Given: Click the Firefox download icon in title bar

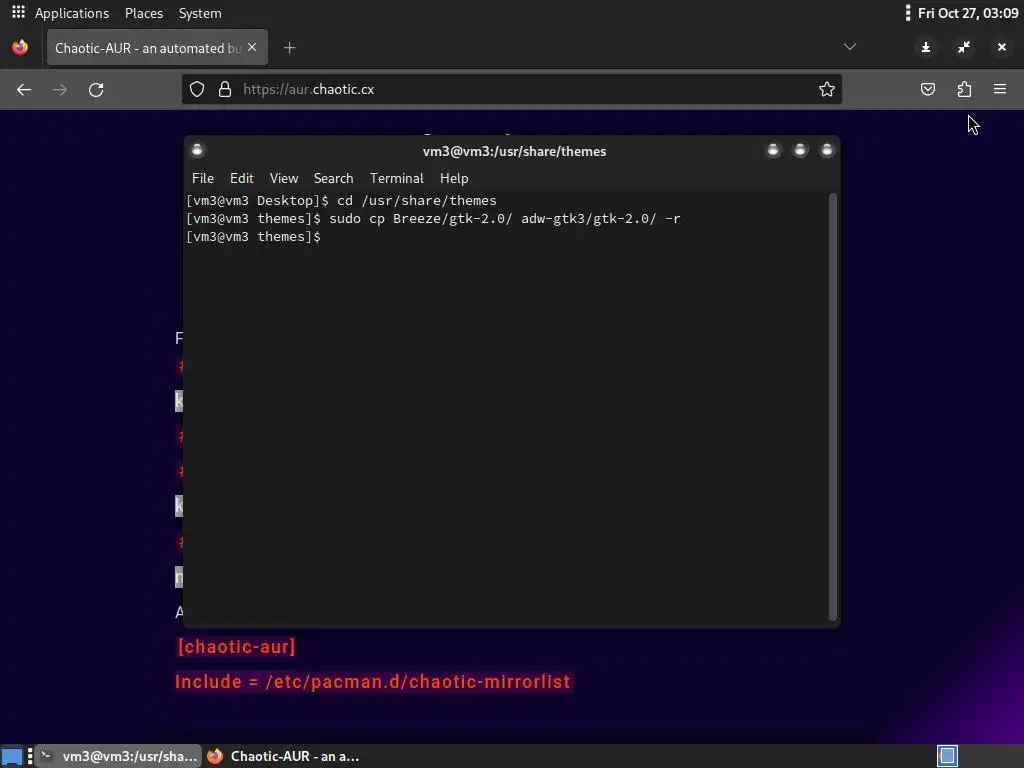Looking at the screenshot, I should tap(925, 47).
